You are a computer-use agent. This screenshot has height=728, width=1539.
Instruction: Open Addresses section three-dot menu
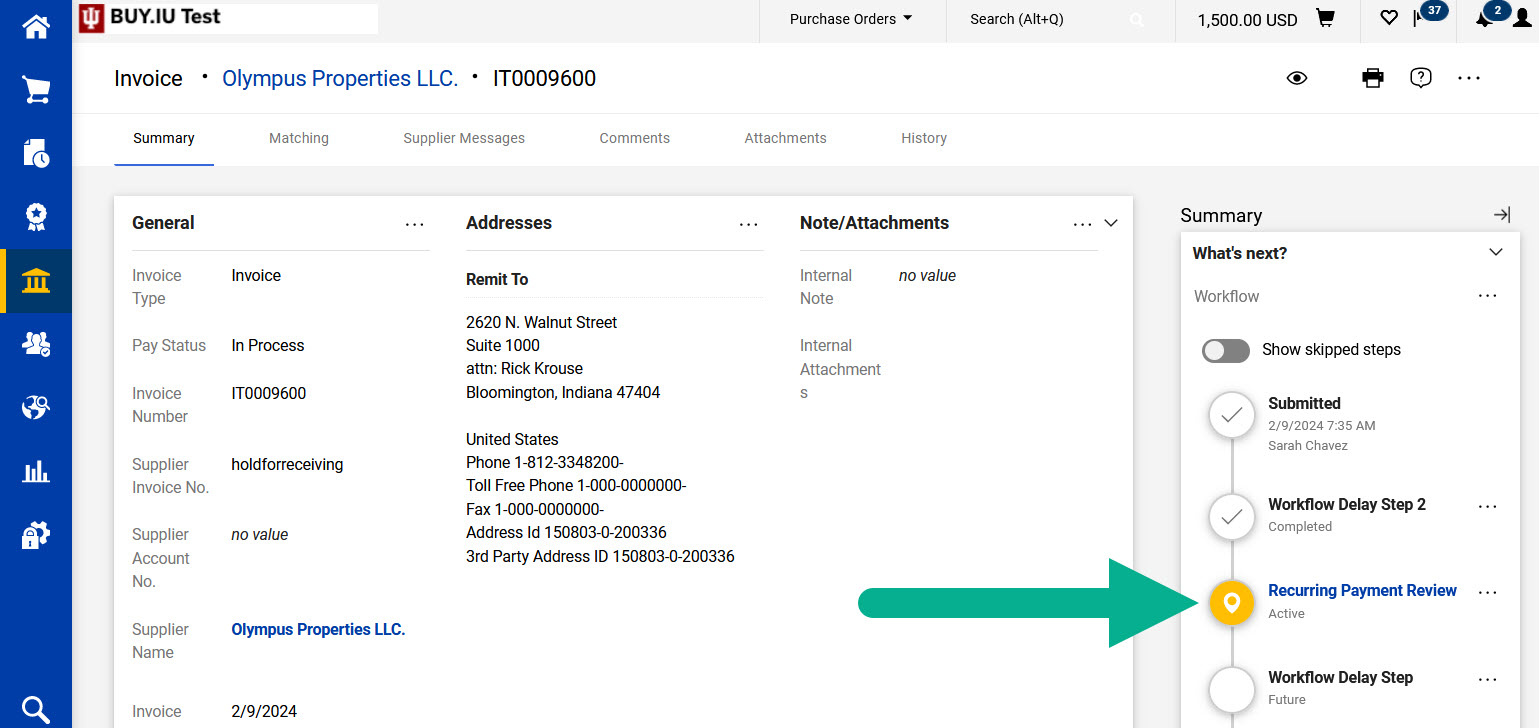(x=749, y=225)
